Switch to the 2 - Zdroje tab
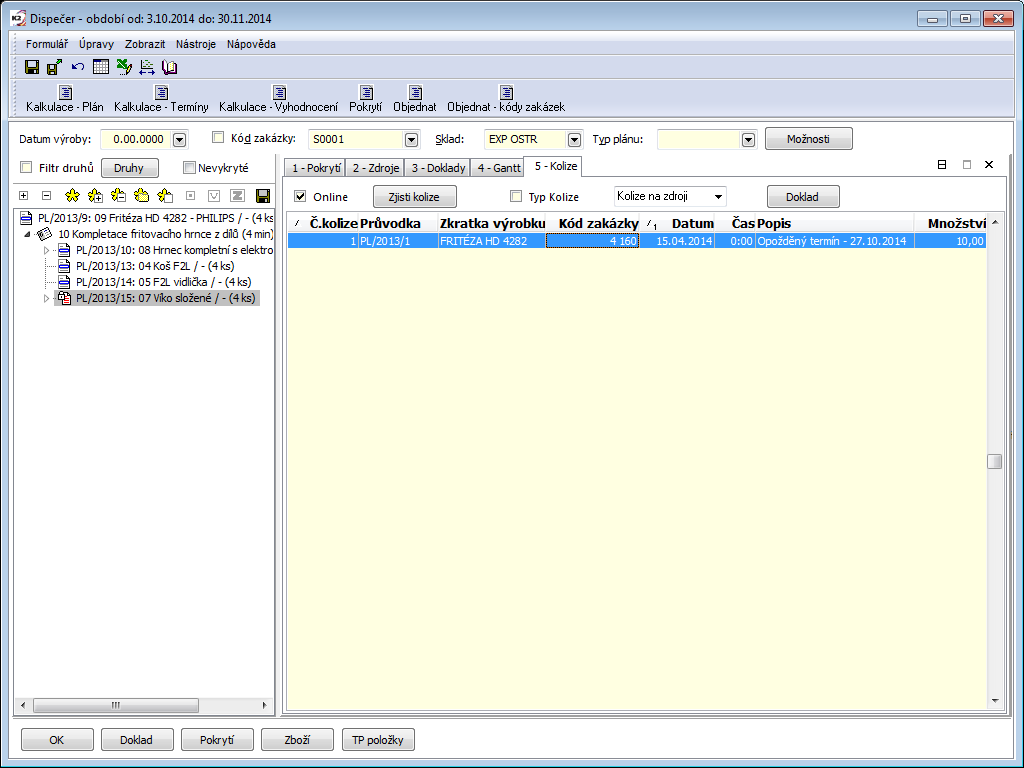Image resolution: width=1024 pixels, height=768 pixels. (x=376, y=168)
